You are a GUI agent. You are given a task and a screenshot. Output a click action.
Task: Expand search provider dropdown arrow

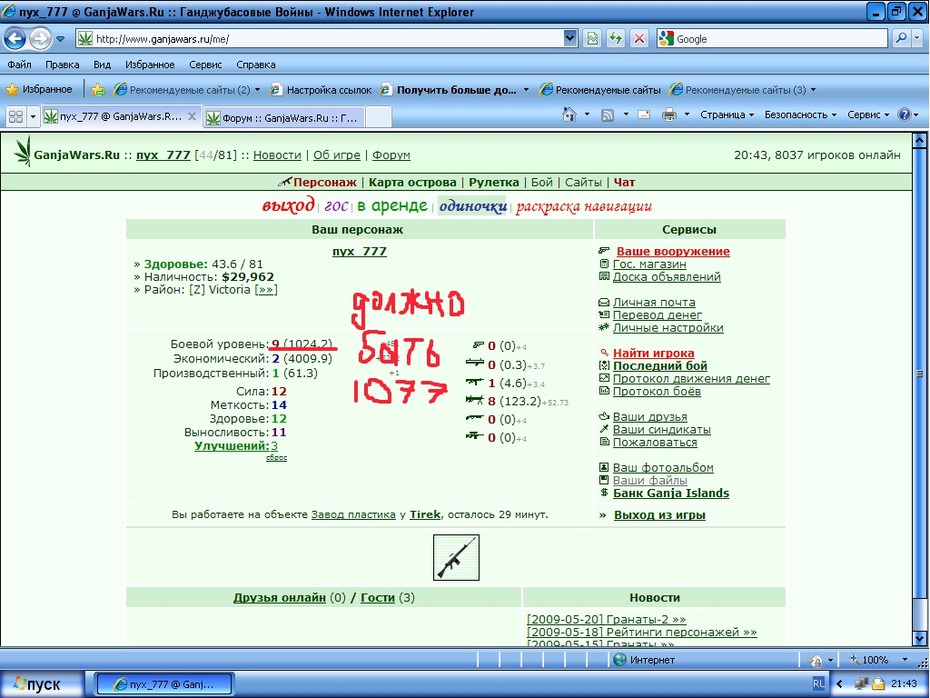click(x=917, y=39)
